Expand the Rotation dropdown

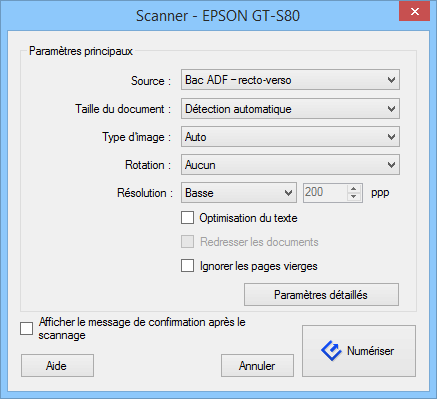pos(290,165)
